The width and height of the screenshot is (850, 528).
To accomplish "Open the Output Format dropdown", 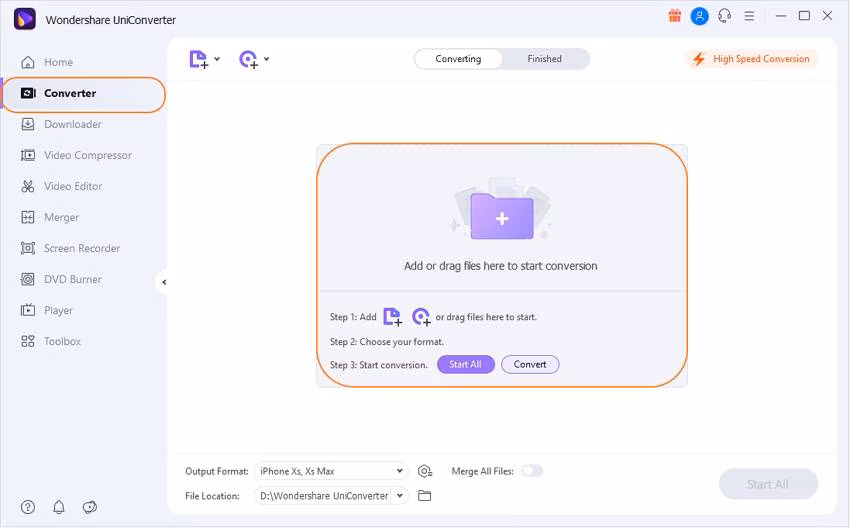I will point(331,471).
